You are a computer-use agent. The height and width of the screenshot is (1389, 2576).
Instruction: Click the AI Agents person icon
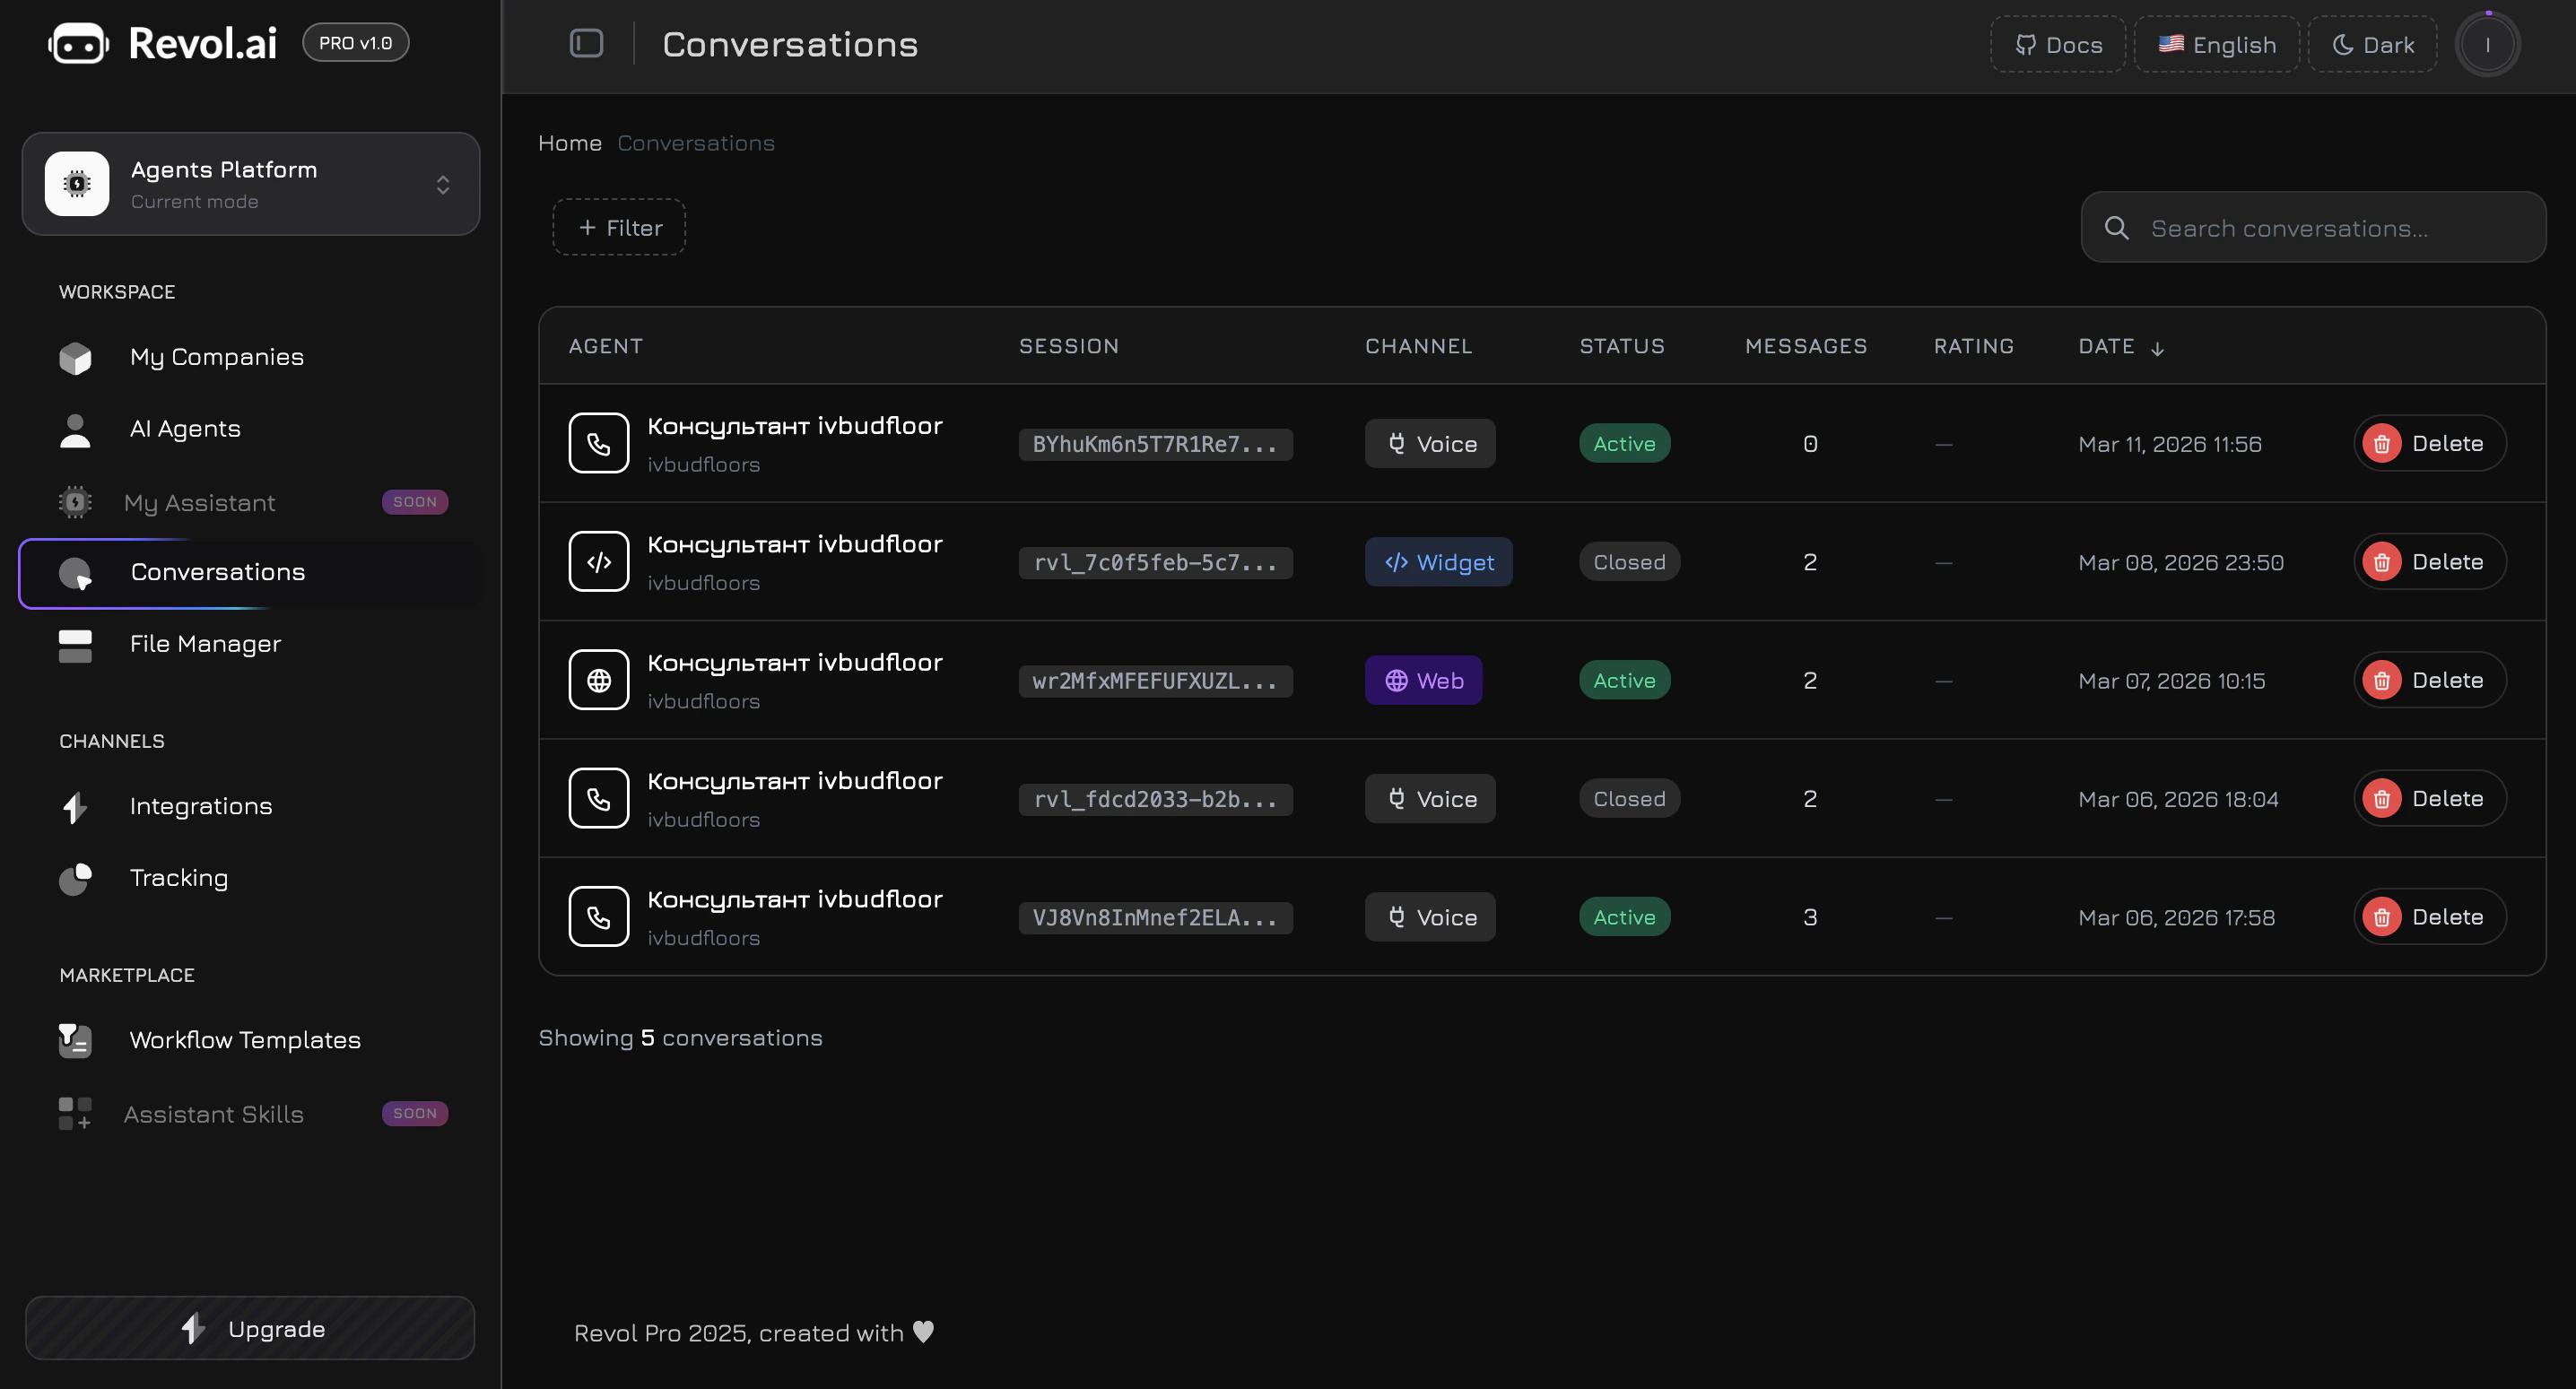click(x=75, y=430)
